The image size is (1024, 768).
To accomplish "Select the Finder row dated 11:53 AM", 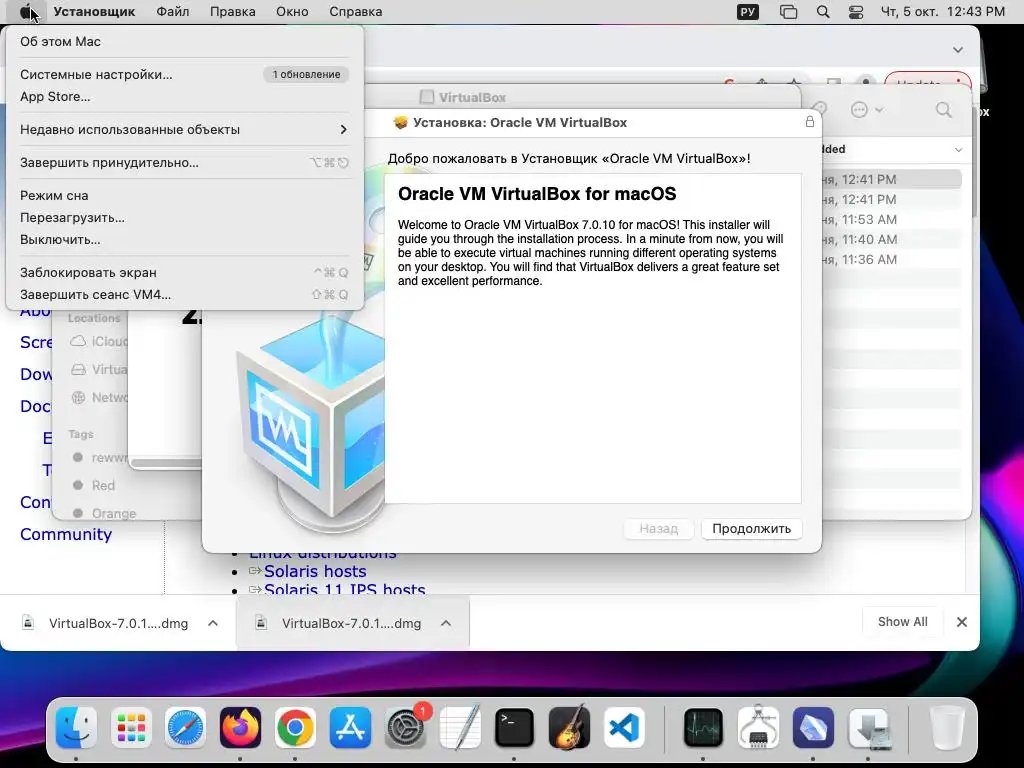I will point(891,219).
